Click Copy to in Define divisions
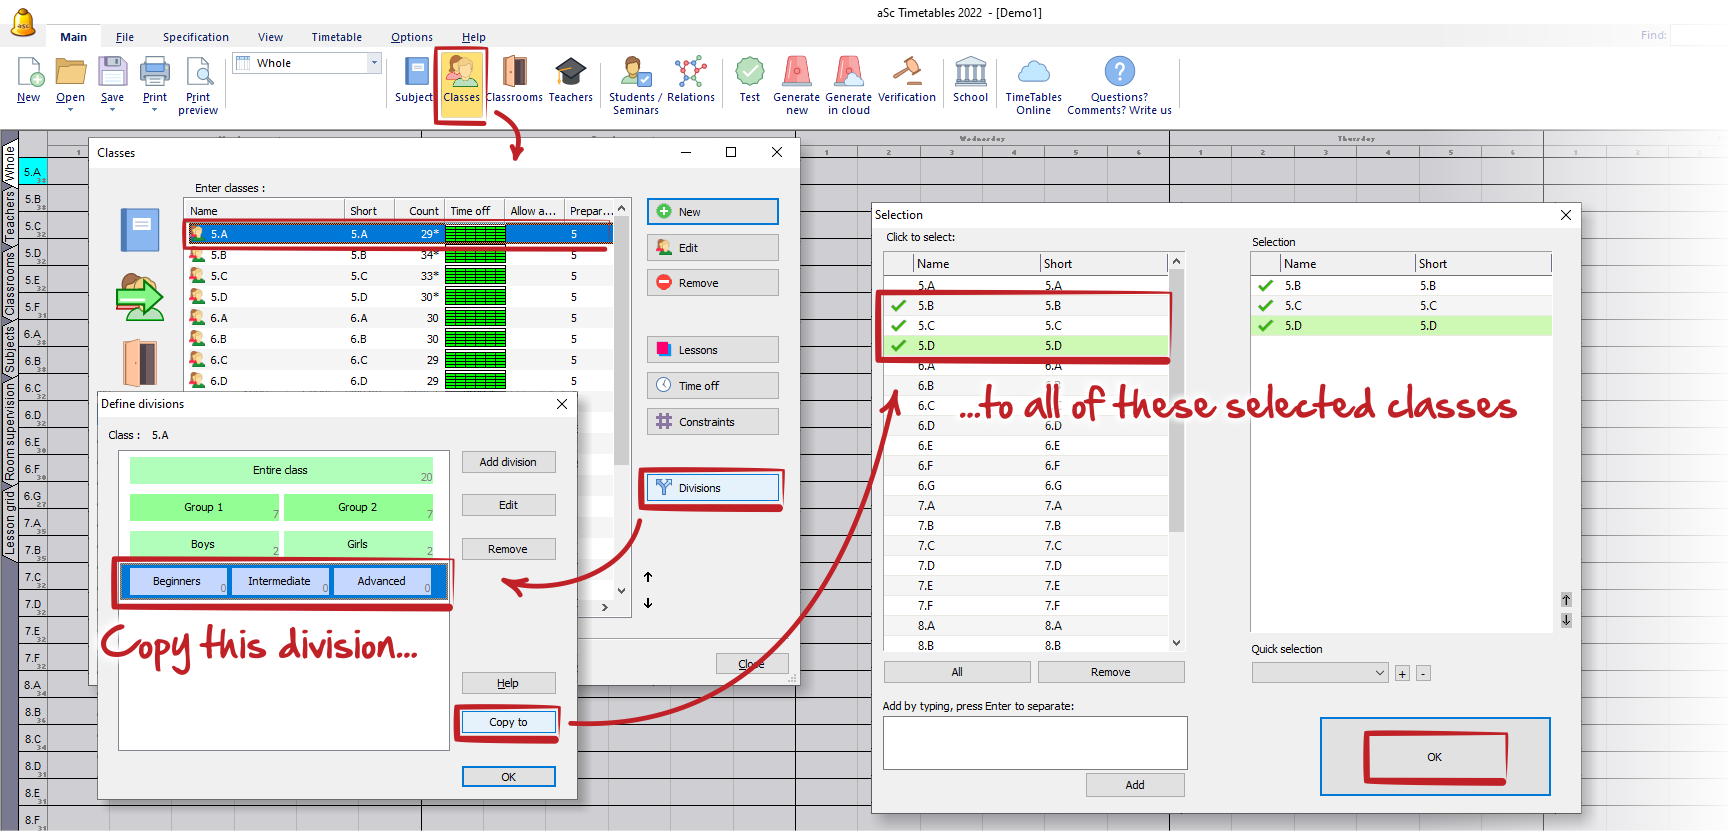 508,722
